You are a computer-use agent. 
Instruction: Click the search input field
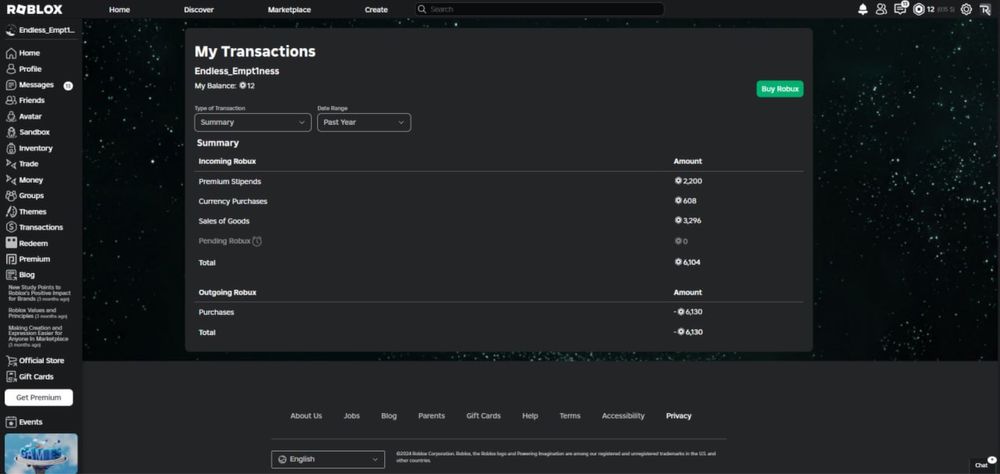[540, 9]
